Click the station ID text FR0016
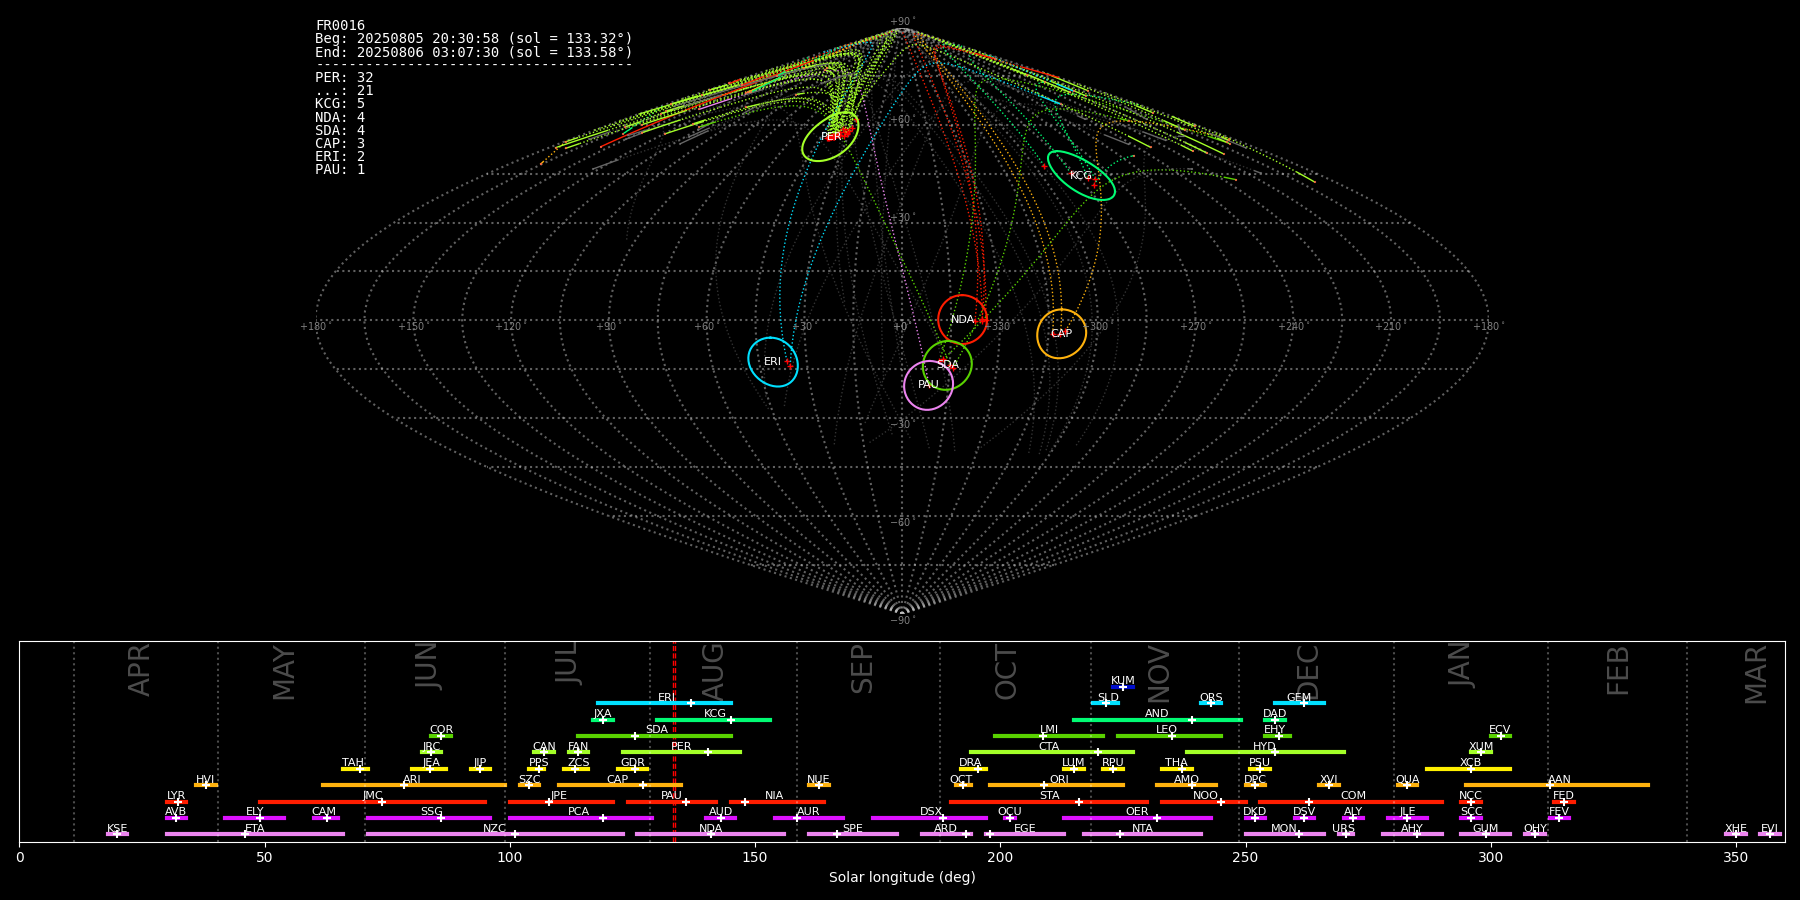The height and width of the screenshot is (900, 1800). point(340,26)
